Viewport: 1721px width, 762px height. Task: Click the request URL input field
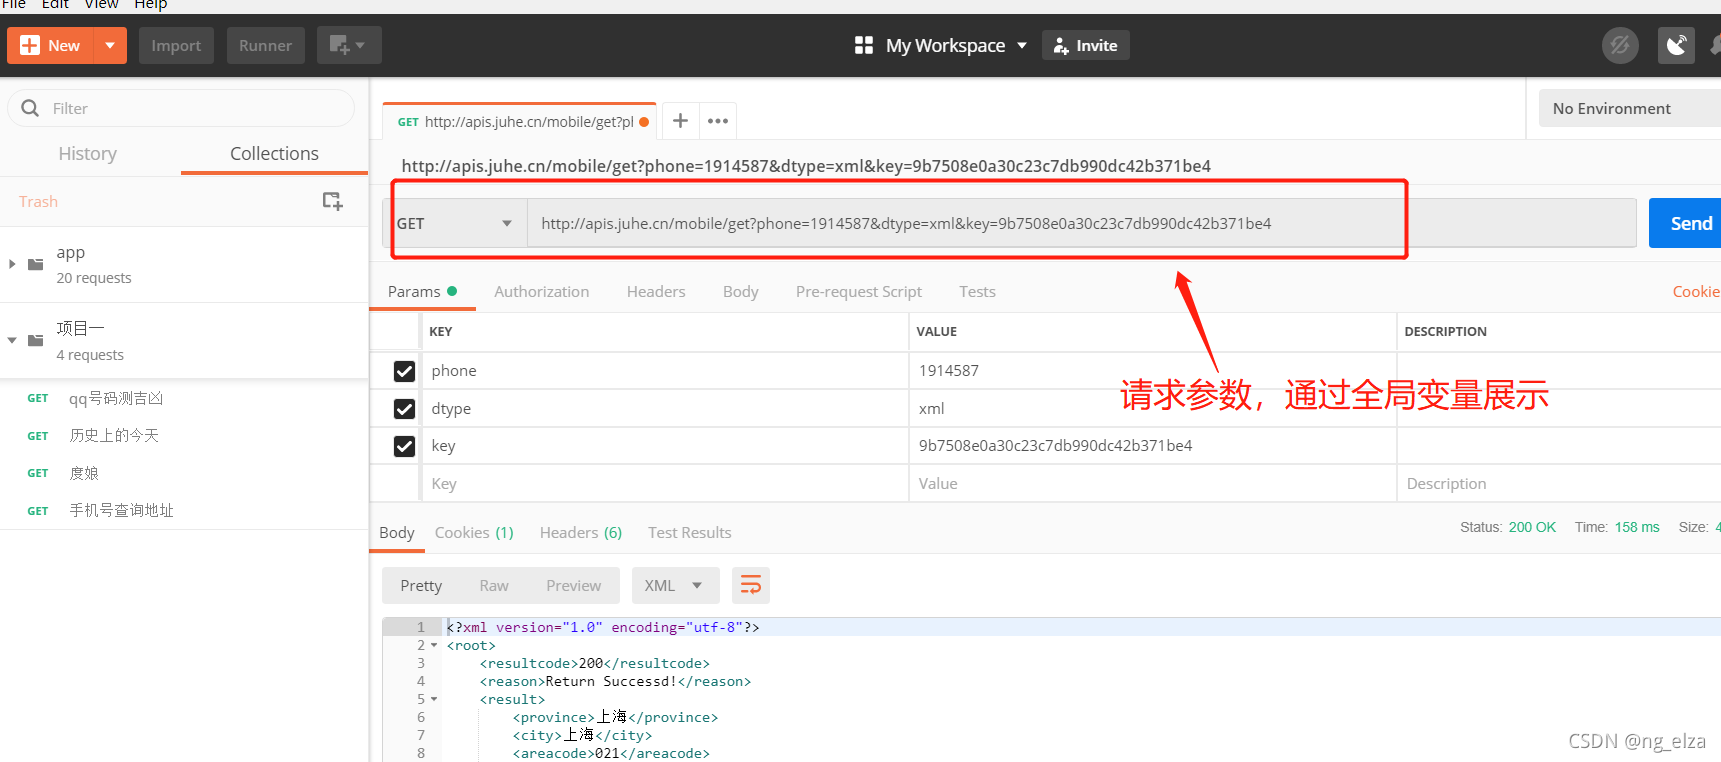(1081, 223)
